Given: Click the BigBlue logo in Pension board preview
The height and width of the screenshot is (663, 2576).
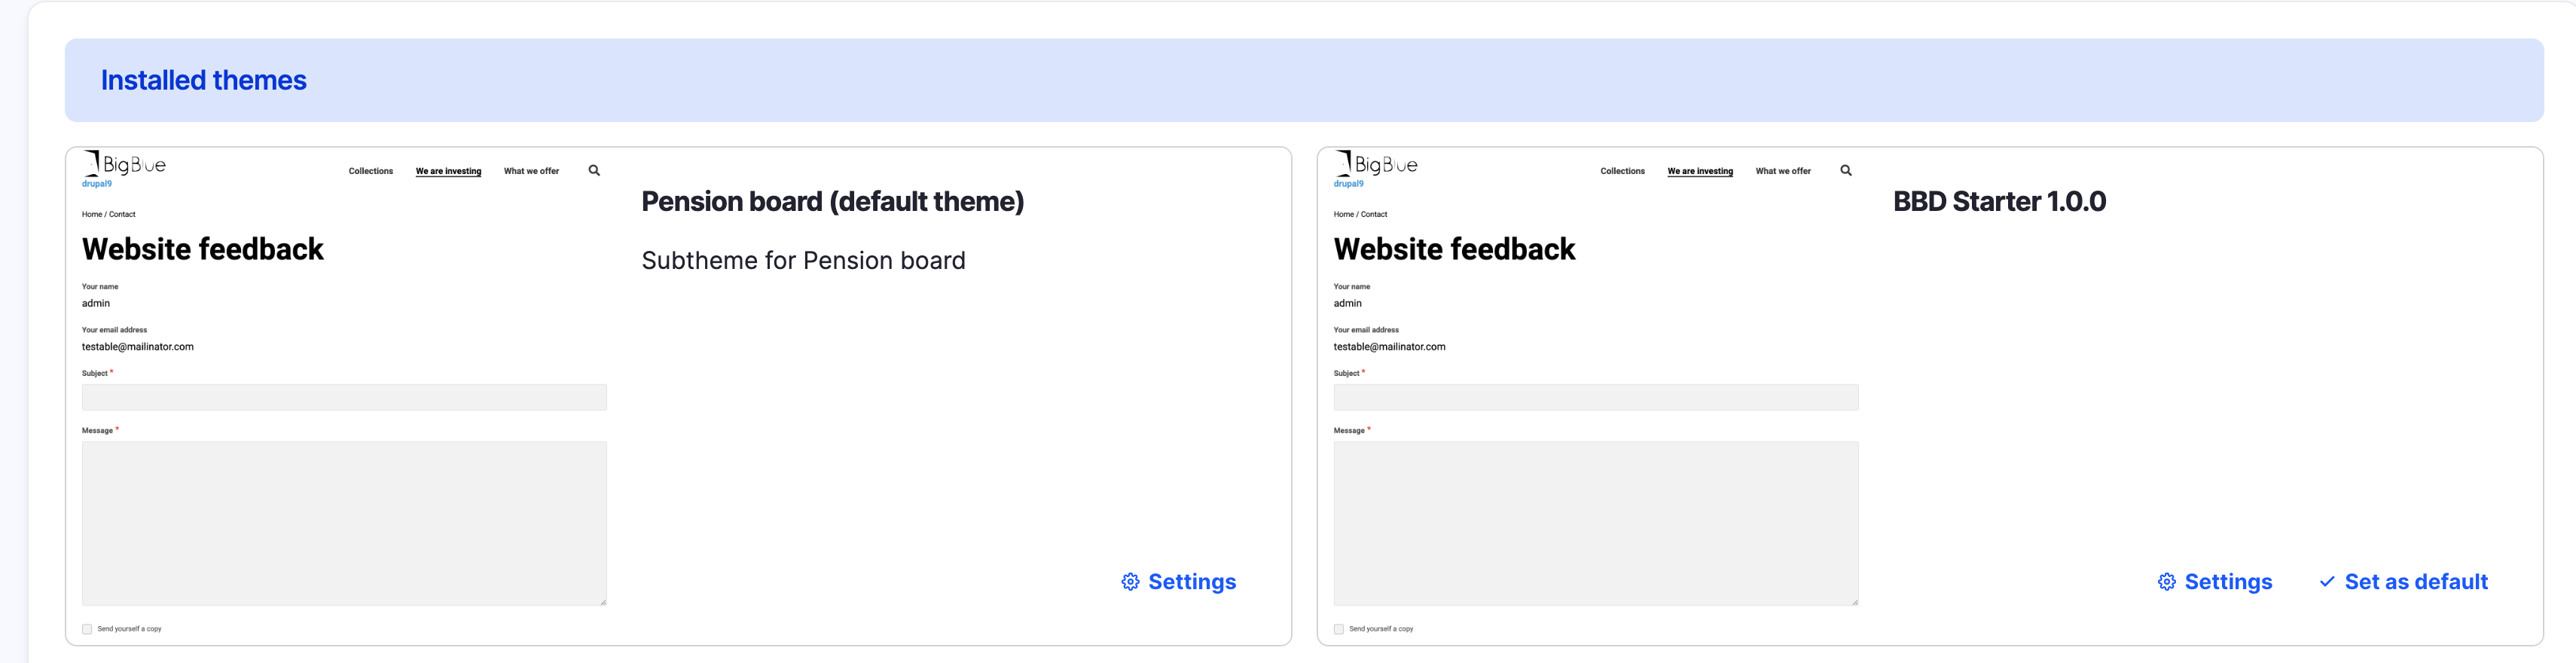Looking at the screenshot, I should 125,165.
